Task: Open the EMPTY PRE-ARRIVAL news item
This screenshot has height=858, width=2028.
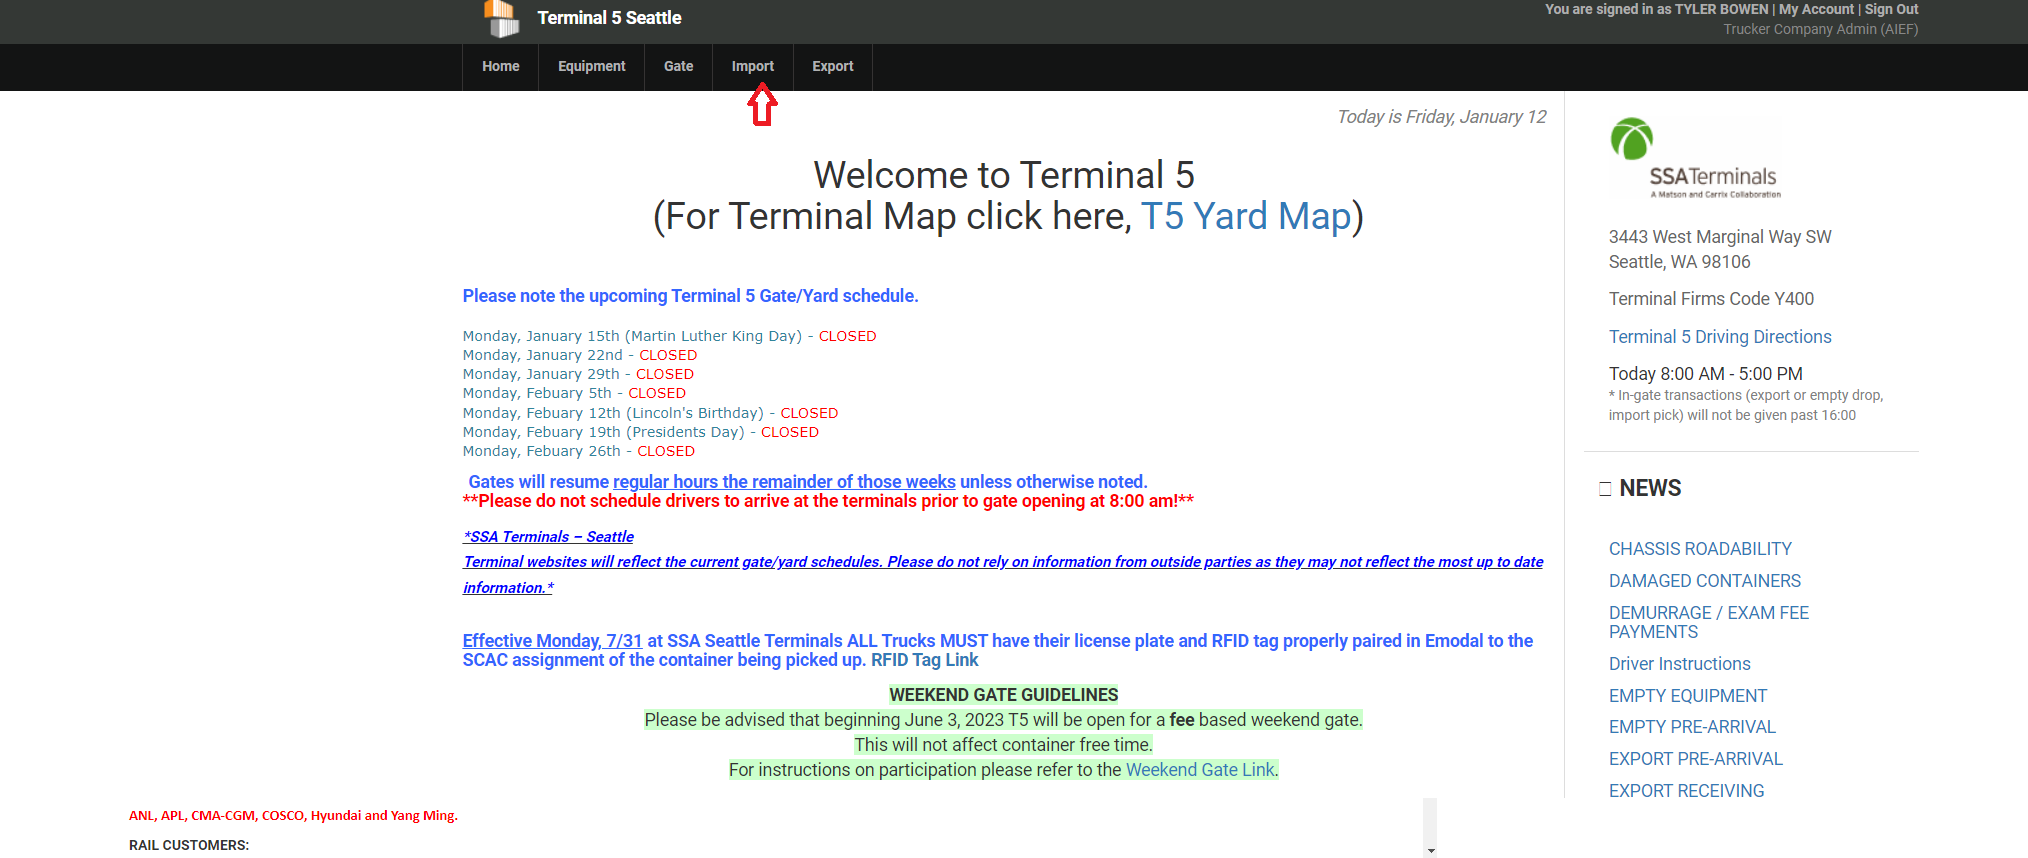Action: [1692, 727]
